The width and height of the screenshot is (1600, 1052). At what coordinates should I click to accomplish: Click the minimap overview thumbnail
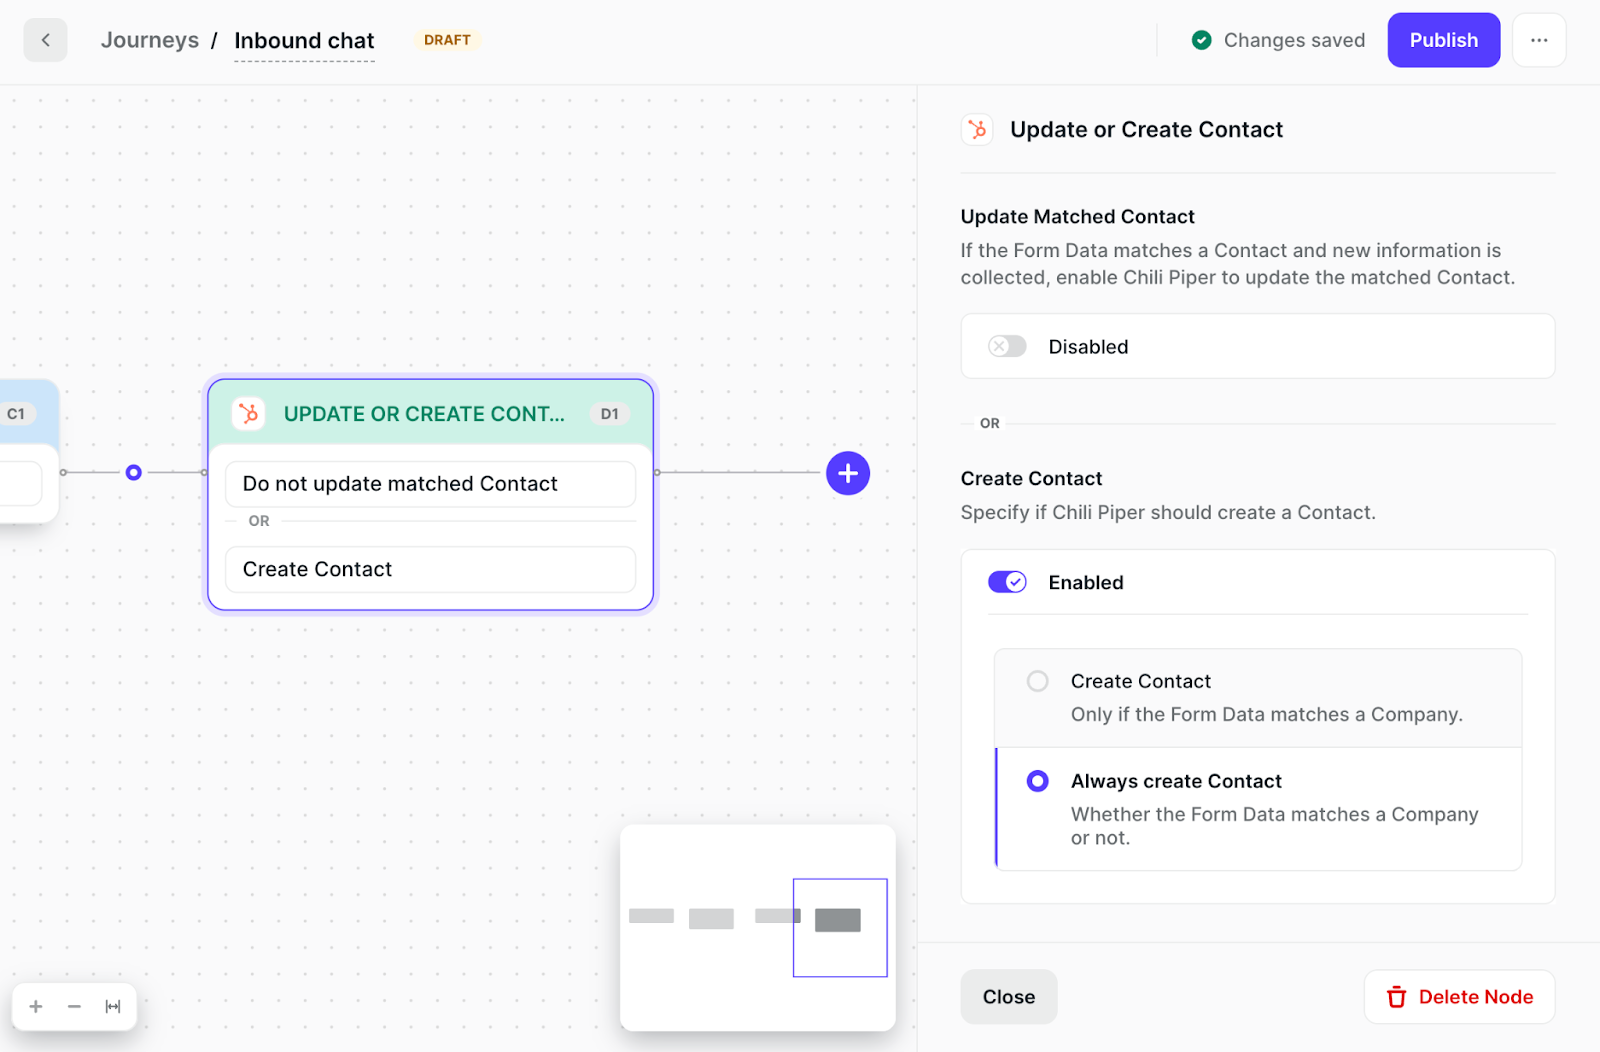point(757,927)
